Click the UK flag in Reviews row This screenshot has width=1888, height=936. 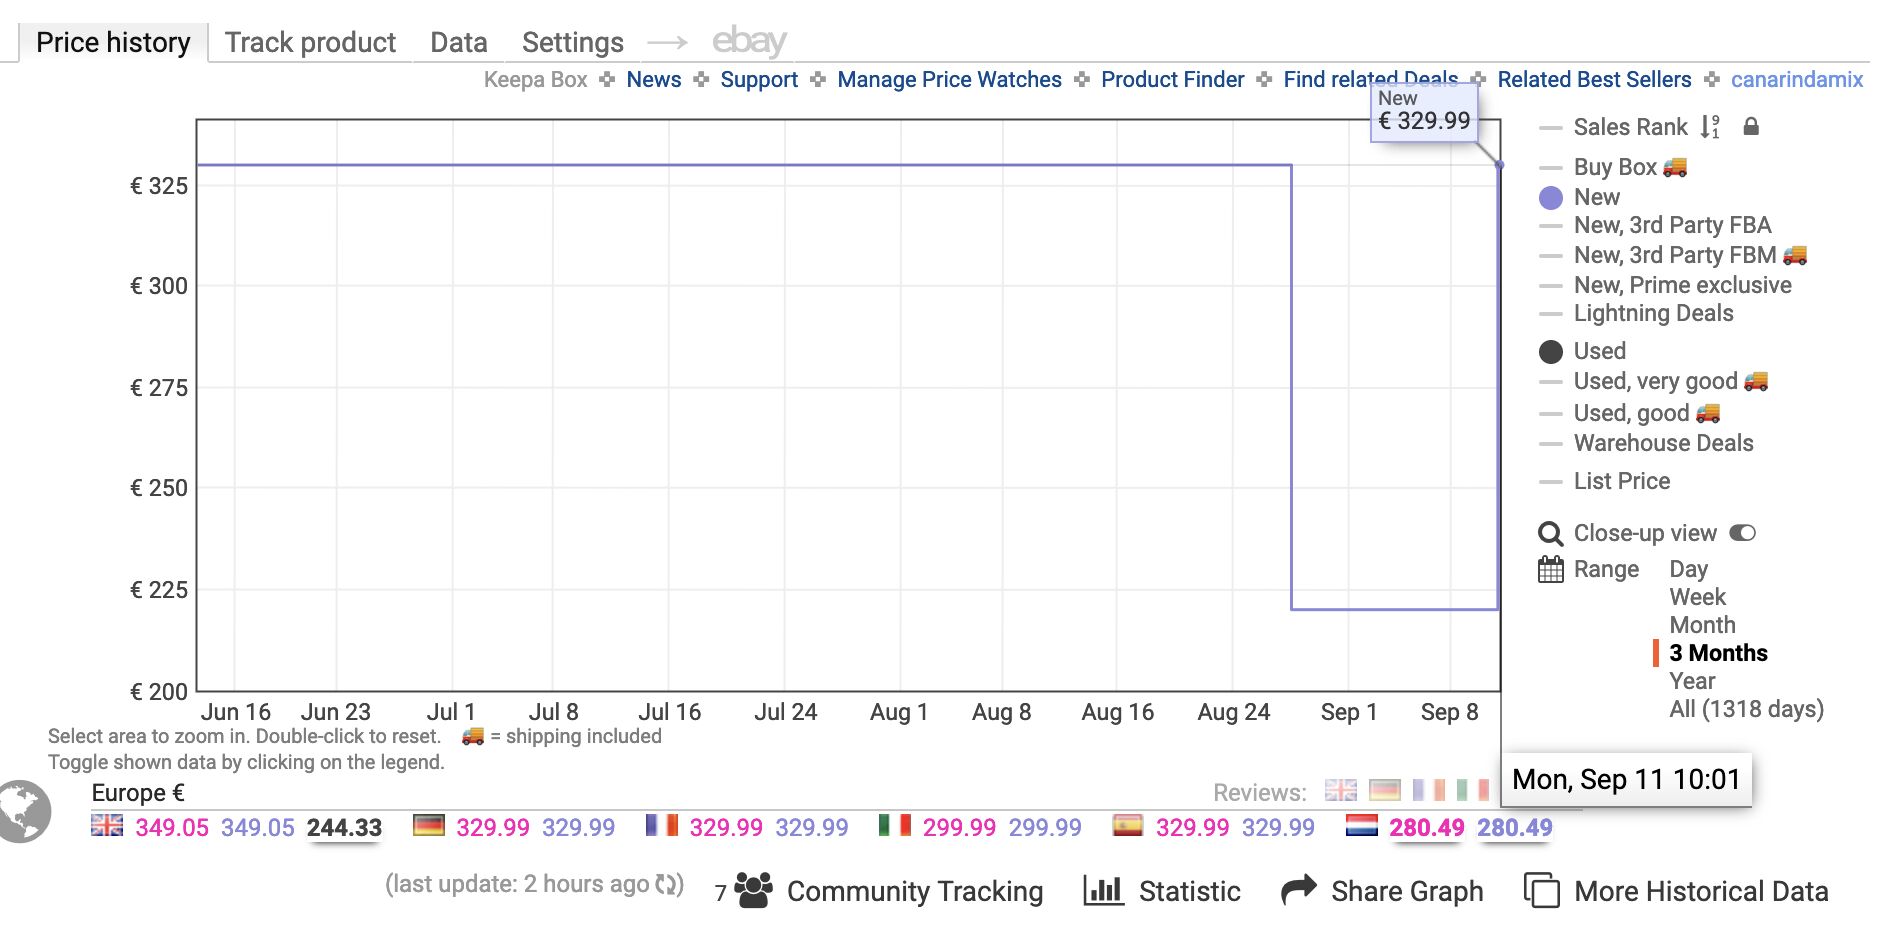pyautogui.click(x=1340, y=791)
